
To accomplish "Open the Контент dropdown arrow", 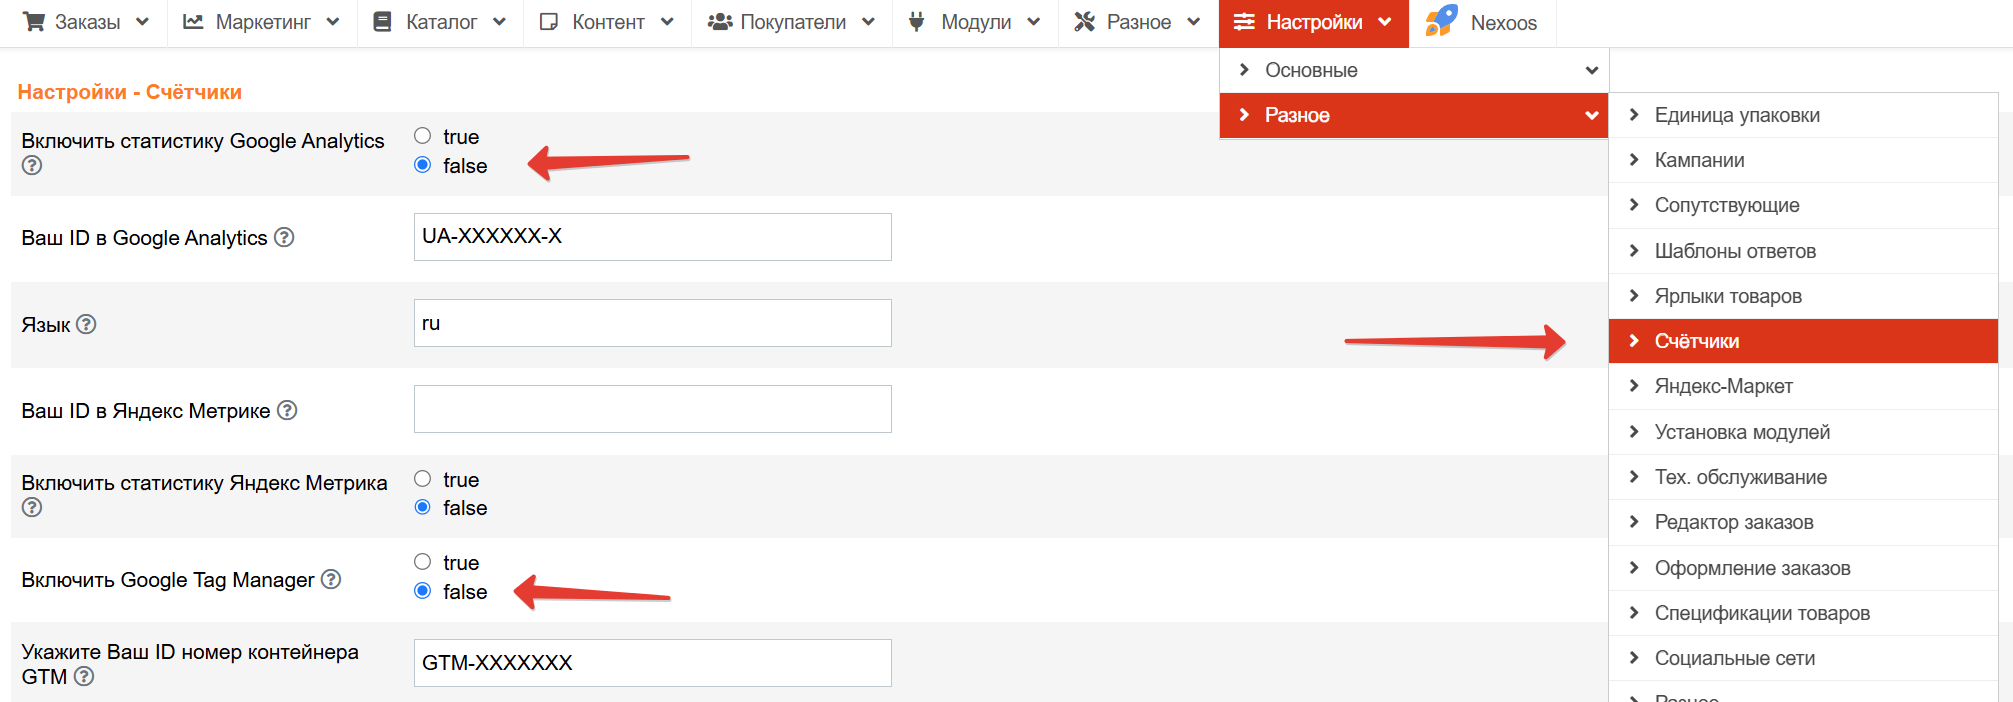I will (x=667, y=22).
